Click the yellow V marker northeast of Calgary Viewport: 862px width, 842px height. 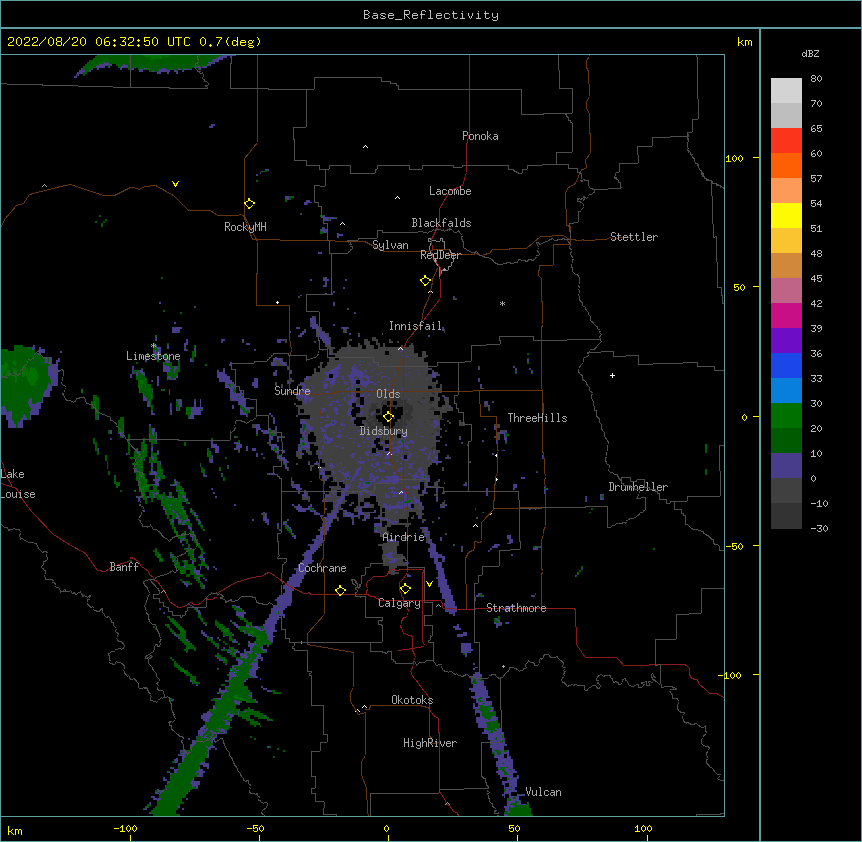[429, 584]
